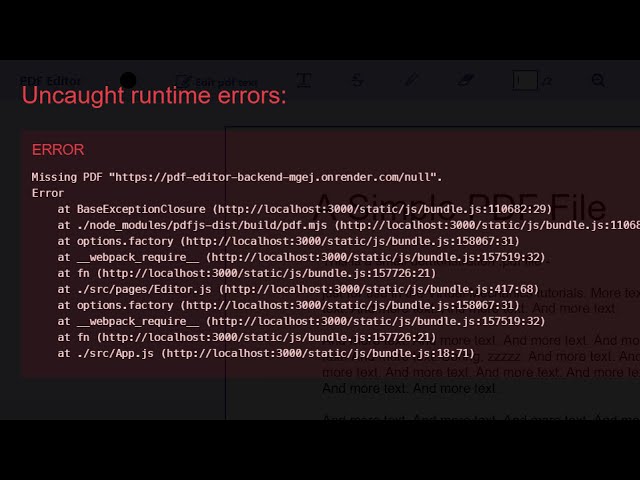Click the ./src/pages/Editor.js stack trace line
The width and height of the screenshot is (640, 480).
point(298,289)
